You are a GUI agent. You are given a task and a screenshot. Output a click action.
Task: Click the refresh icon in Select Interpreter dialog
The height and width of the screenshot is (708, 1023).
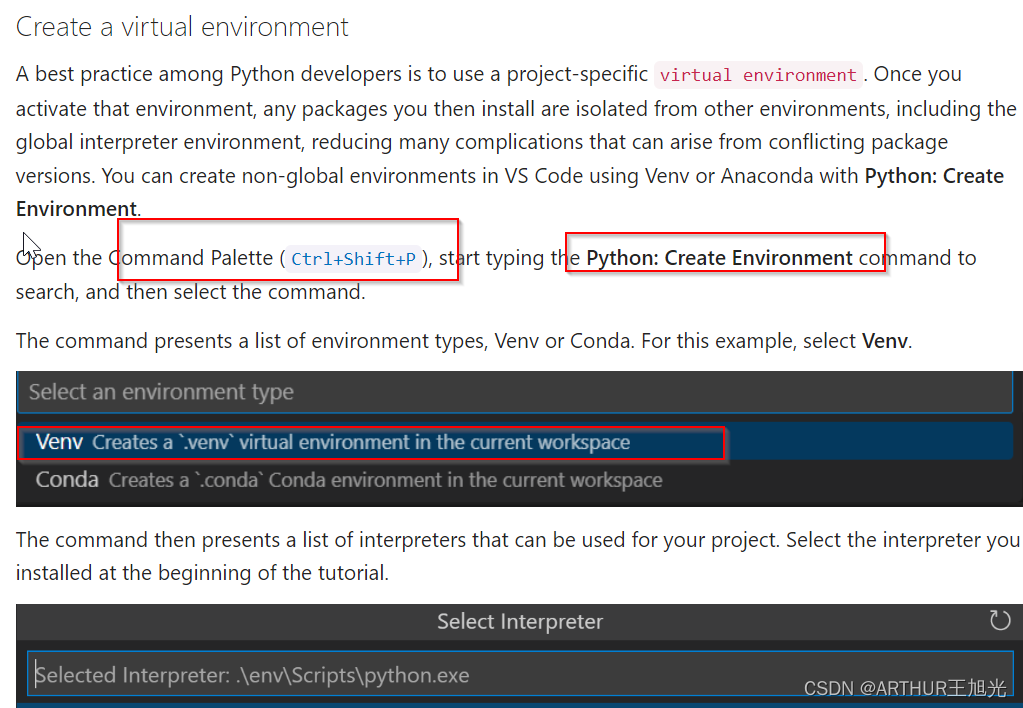[x=999, y=621]
